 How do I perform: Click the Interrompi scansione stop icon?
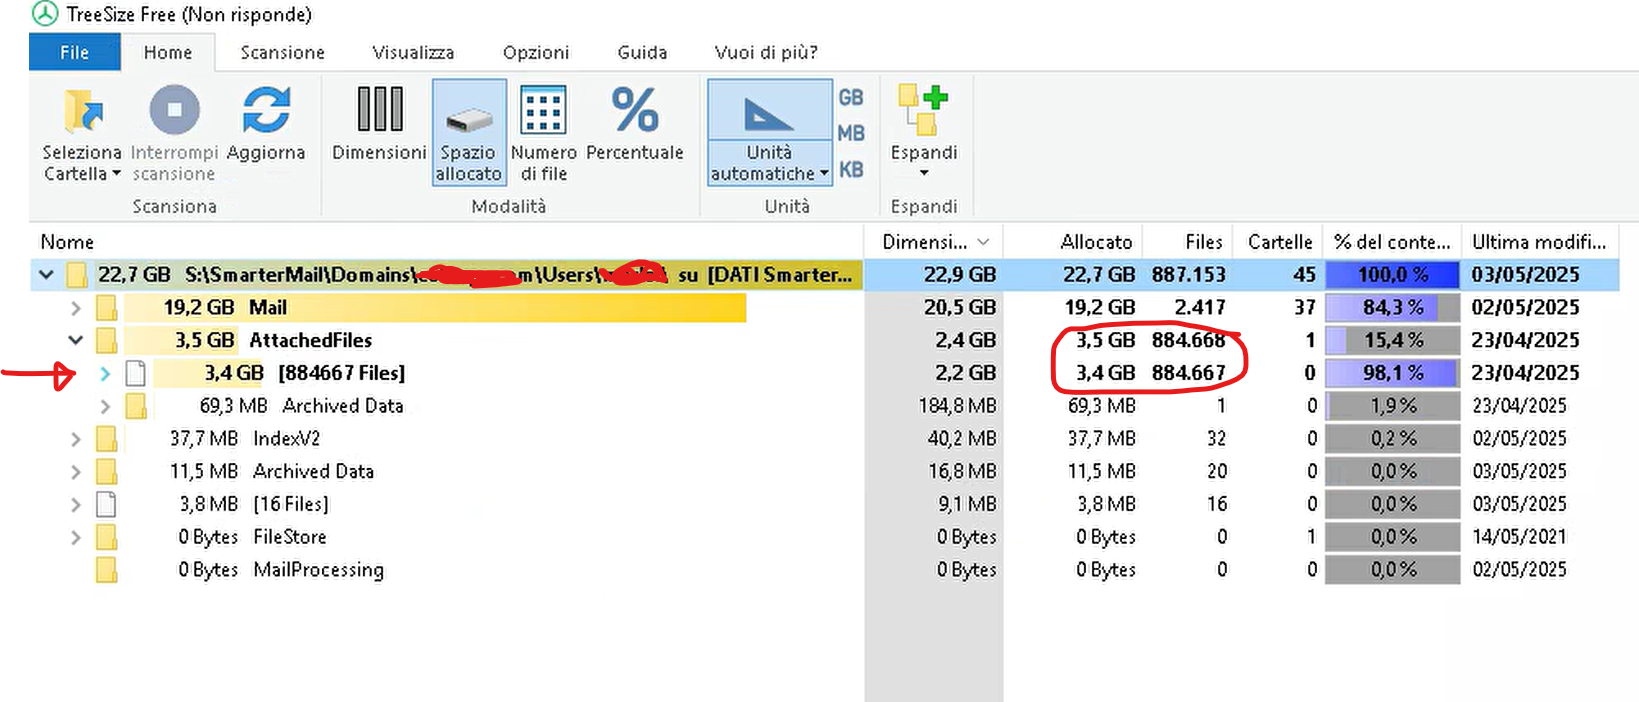[174, 110]
